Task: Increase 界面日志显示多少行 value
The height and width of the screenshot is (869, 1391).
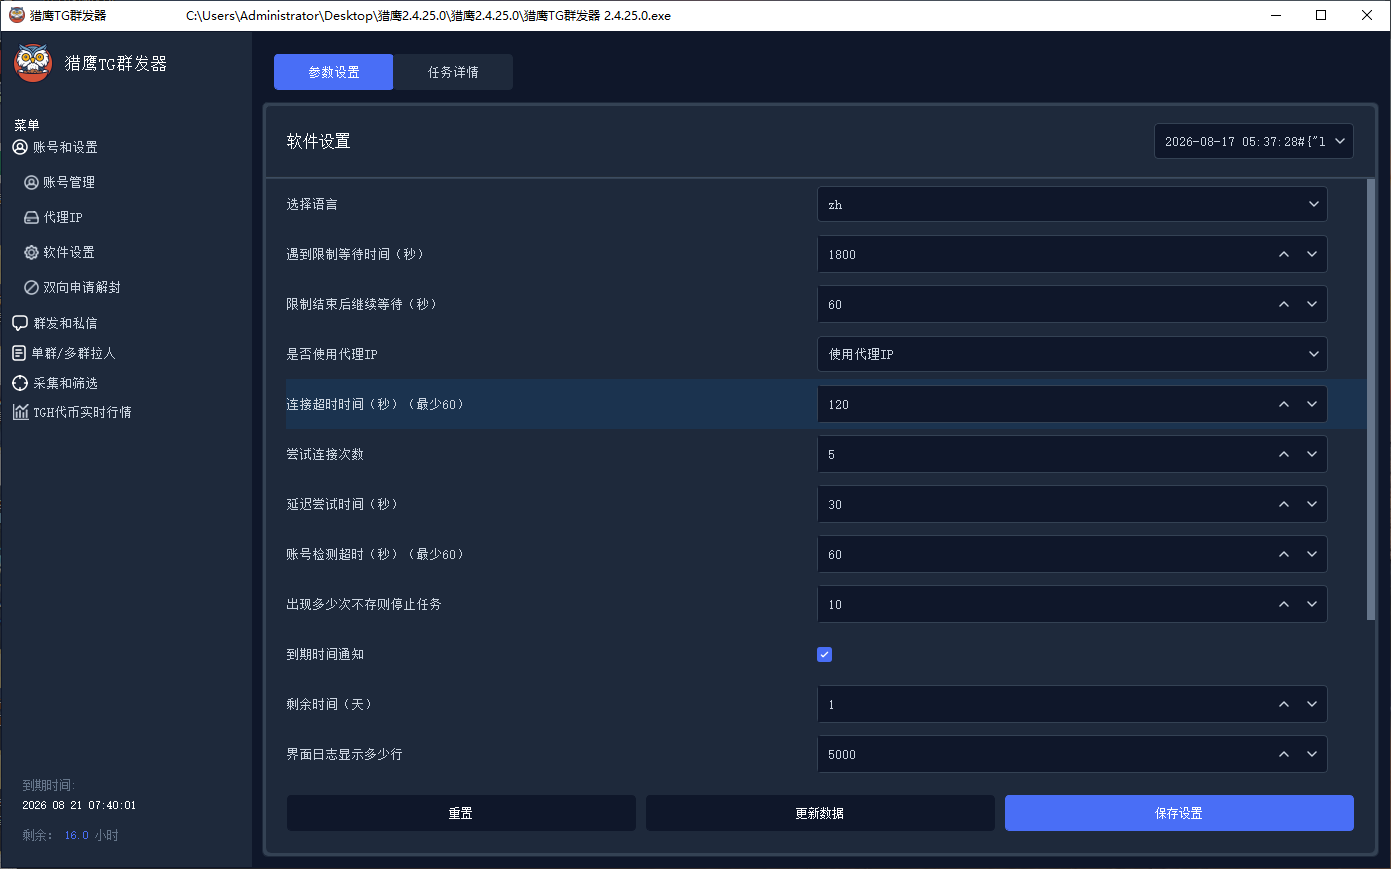Action: coord(1284,754)
